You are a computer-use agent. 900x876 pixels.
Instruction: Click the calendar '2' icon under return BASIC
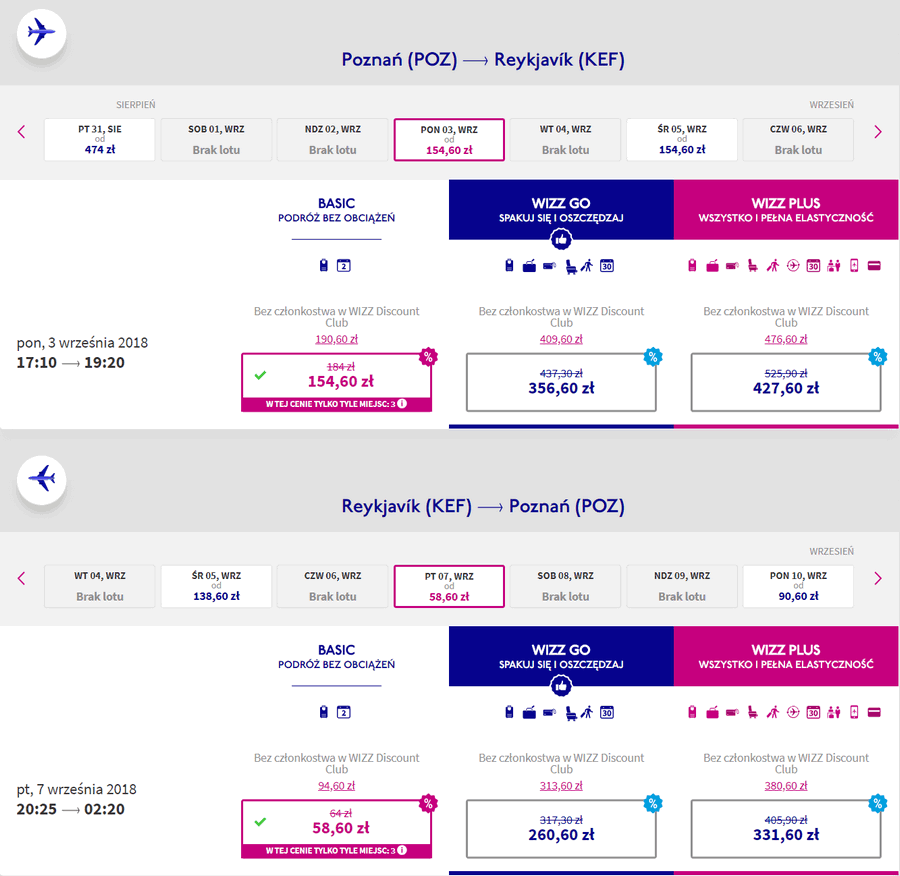pos(343,712)
